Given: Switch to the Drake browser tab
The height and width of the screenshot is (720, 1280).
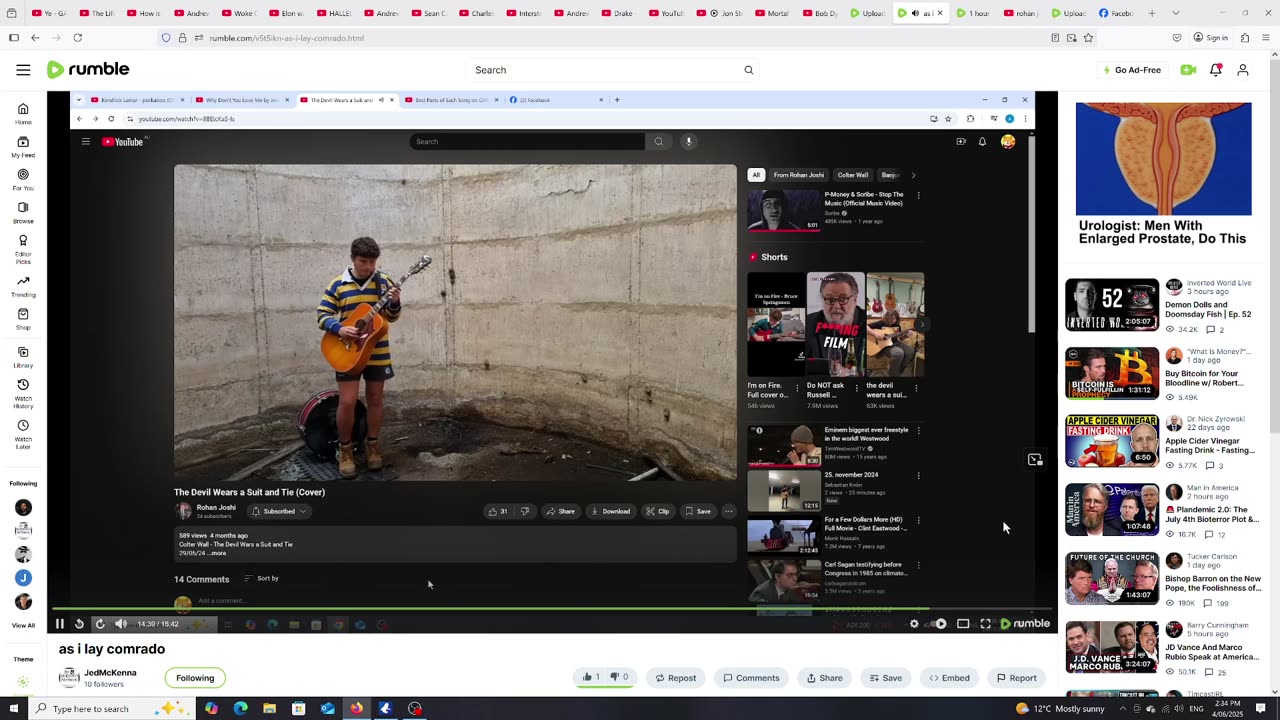Looking at the screenshot, I should coord(622,13).
